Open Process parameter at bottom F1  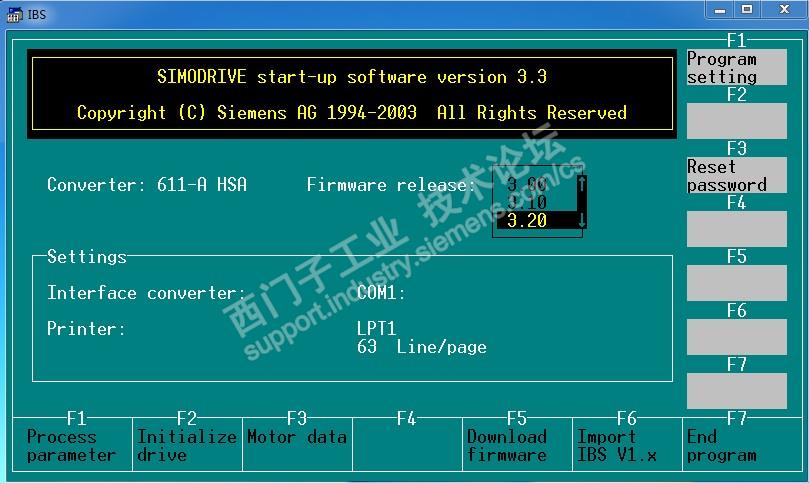(x=72, y=446)
